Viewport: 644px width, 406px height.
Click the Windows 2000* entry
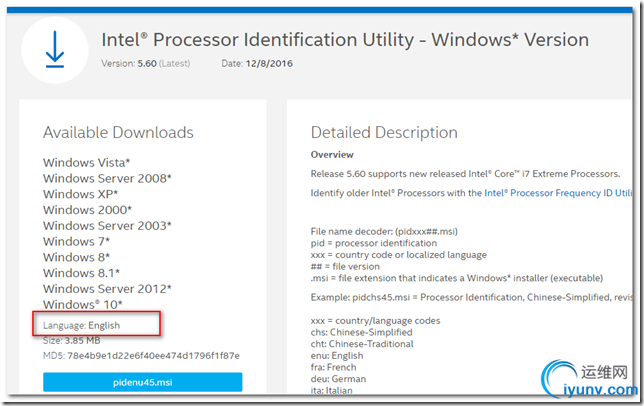click(x=87, y=210)
